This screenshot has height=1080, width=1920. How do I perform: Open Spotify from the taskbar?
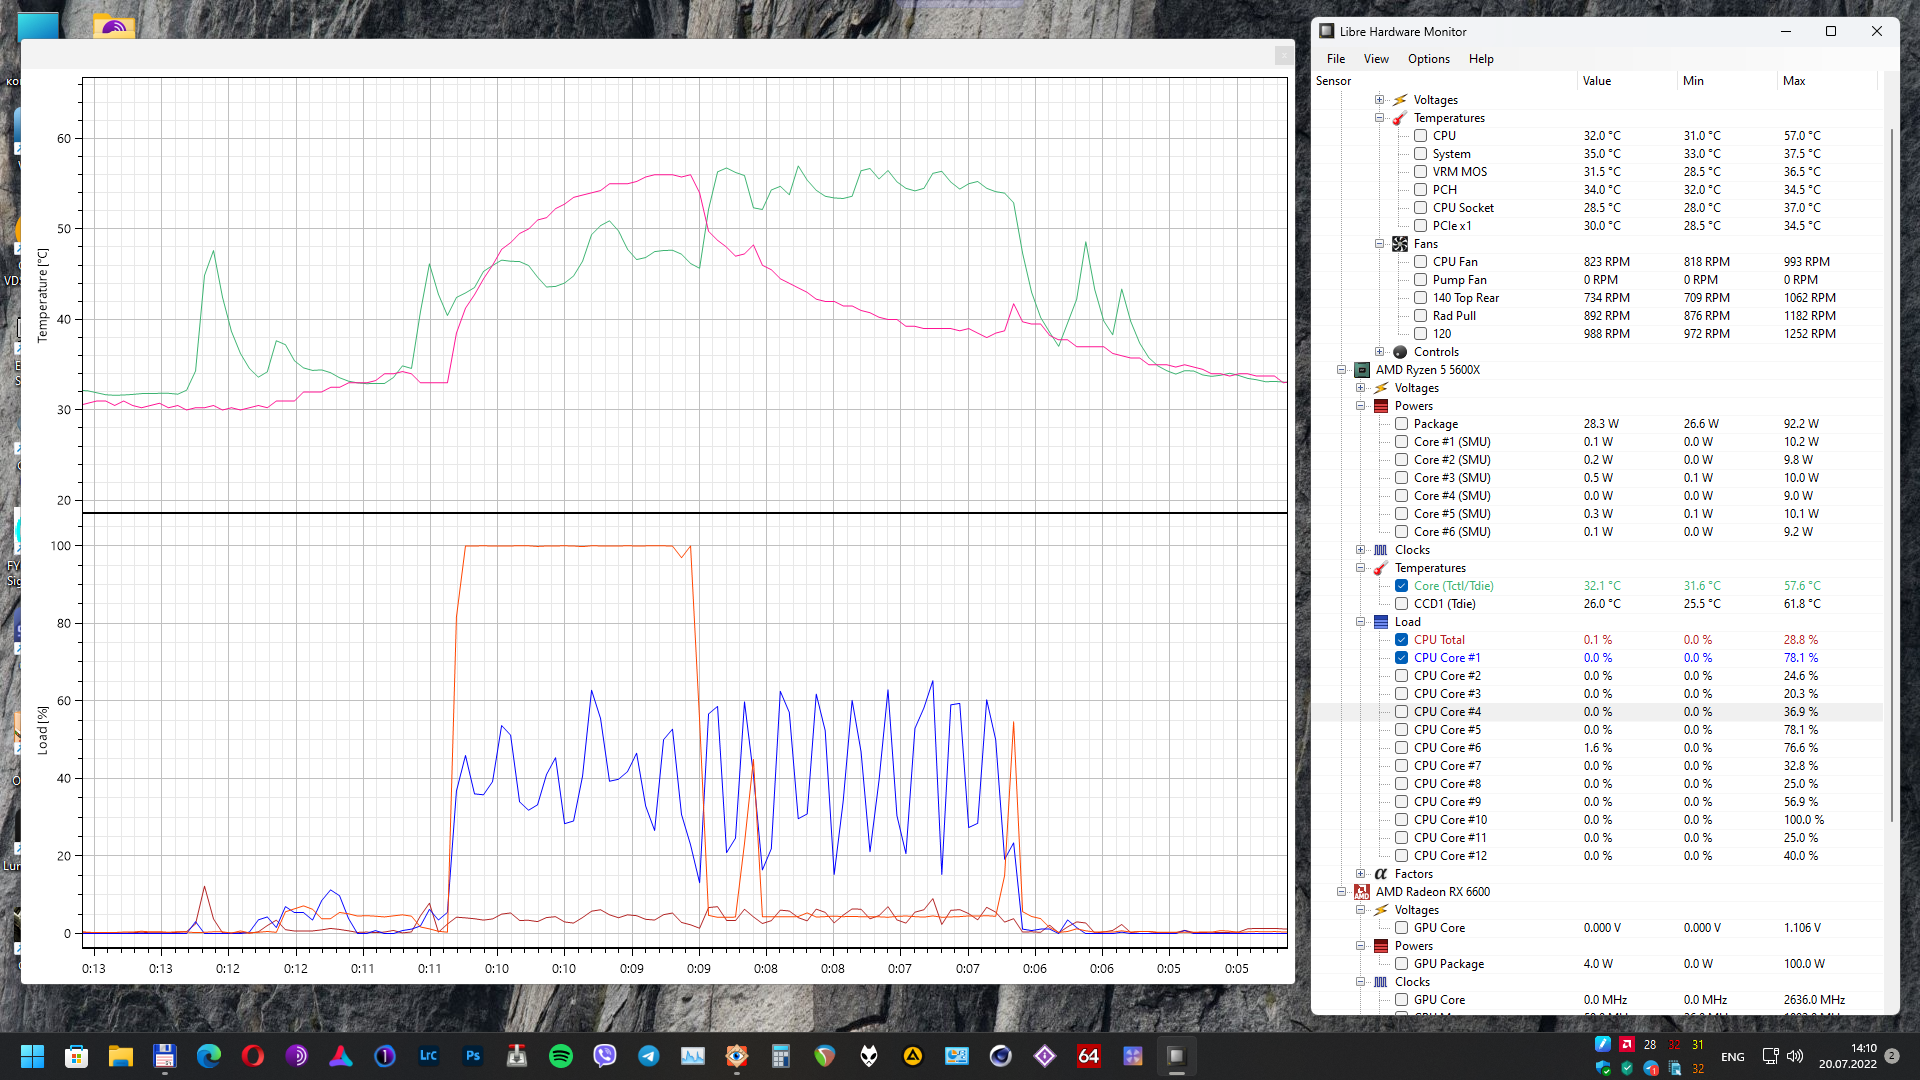560,1056
